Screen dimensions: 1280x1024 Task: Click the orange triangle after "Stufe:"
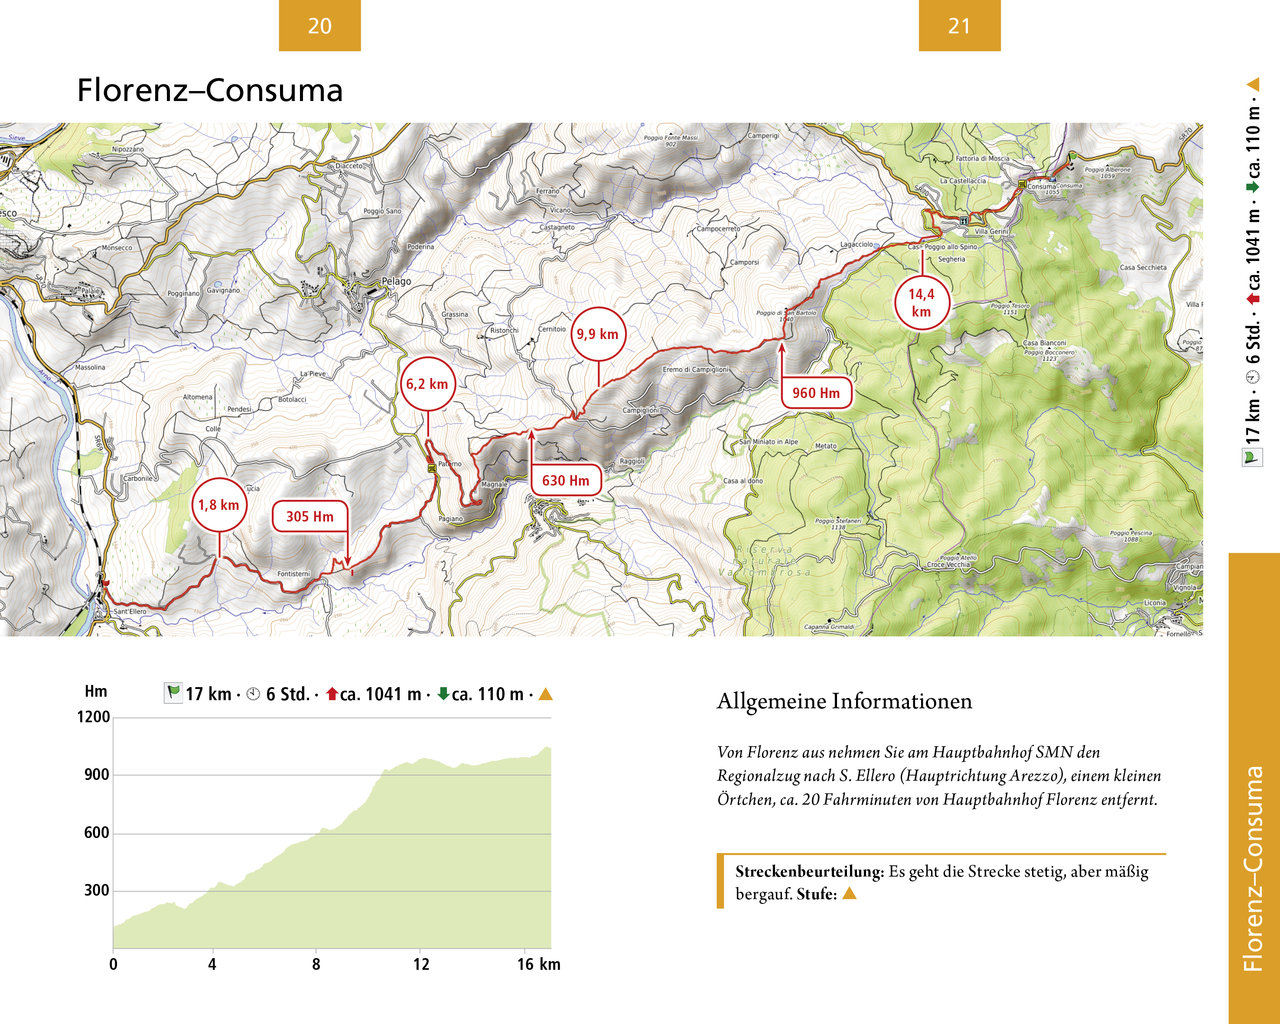point(849,894)
